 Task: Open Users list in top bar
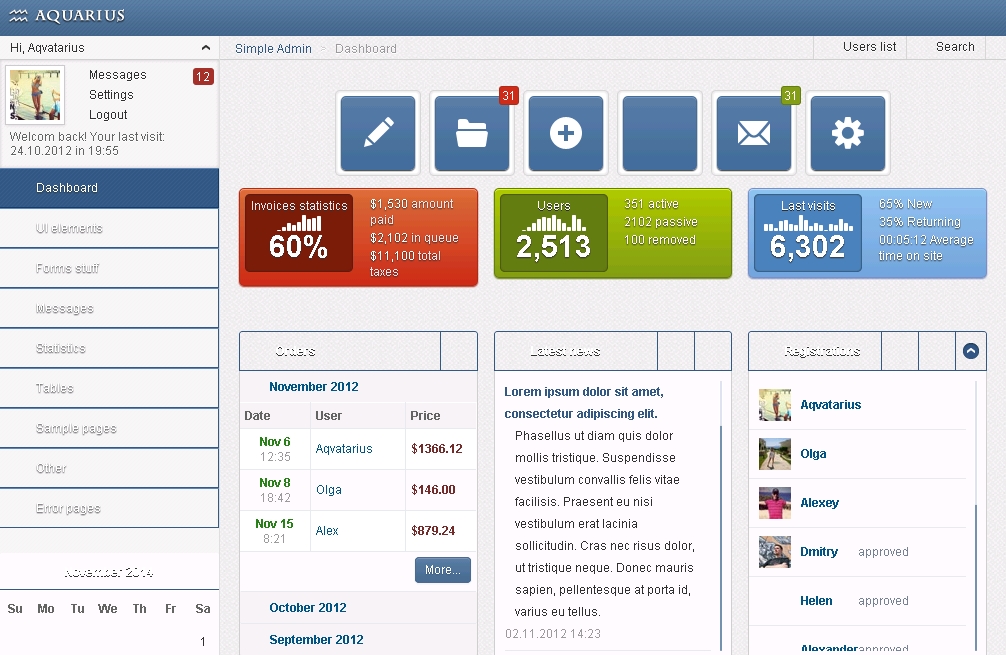coord(869,47)
